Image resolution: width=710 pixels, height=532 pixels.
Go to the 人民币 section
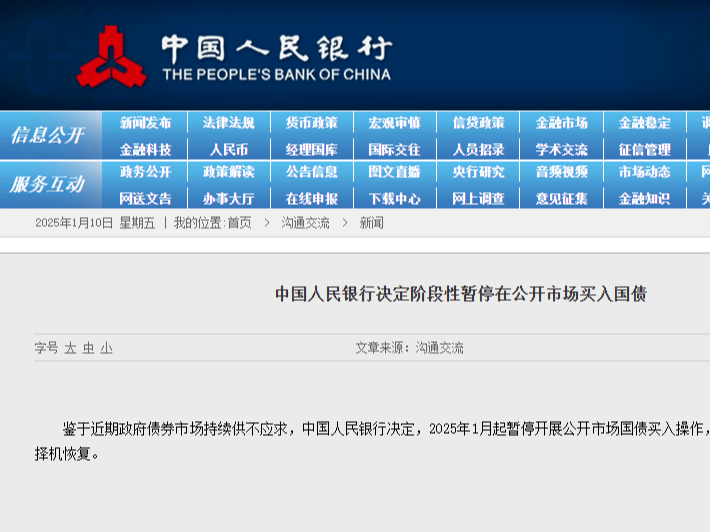coord(229,149)
